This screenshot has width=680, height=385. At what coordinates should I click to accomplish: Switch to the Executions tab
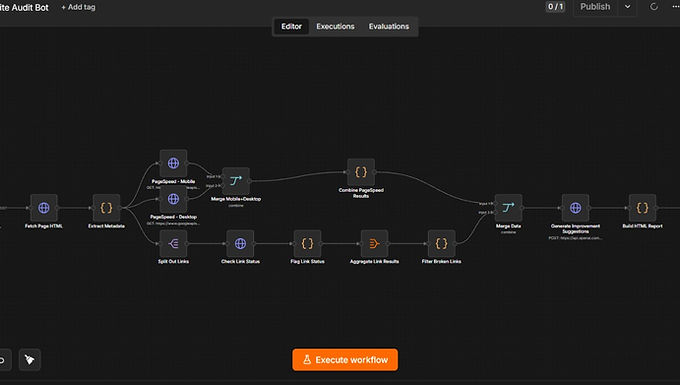coord(335,26)
